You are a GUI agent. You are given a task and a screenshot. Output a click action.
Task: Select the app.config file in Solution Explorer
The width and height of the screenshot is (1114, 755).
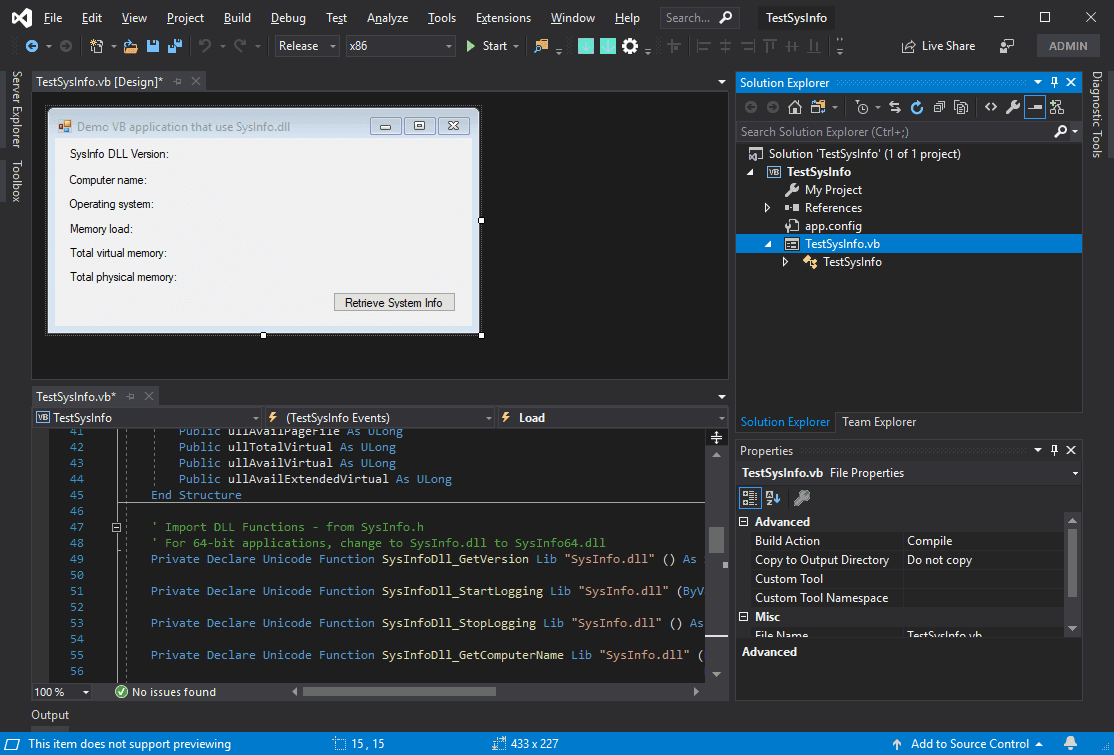click(833, 226)
